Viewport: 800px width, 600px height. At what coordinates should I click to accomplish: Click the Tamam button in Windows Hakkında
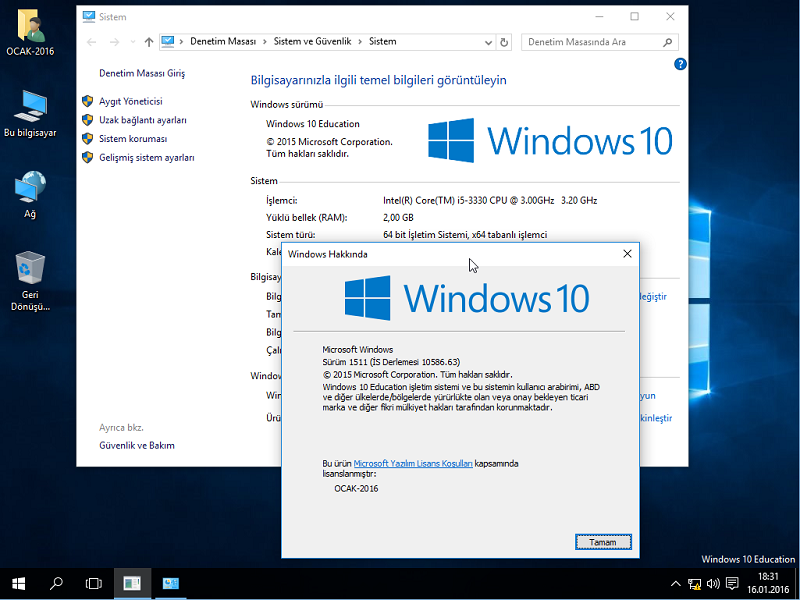tap(603, 542)
